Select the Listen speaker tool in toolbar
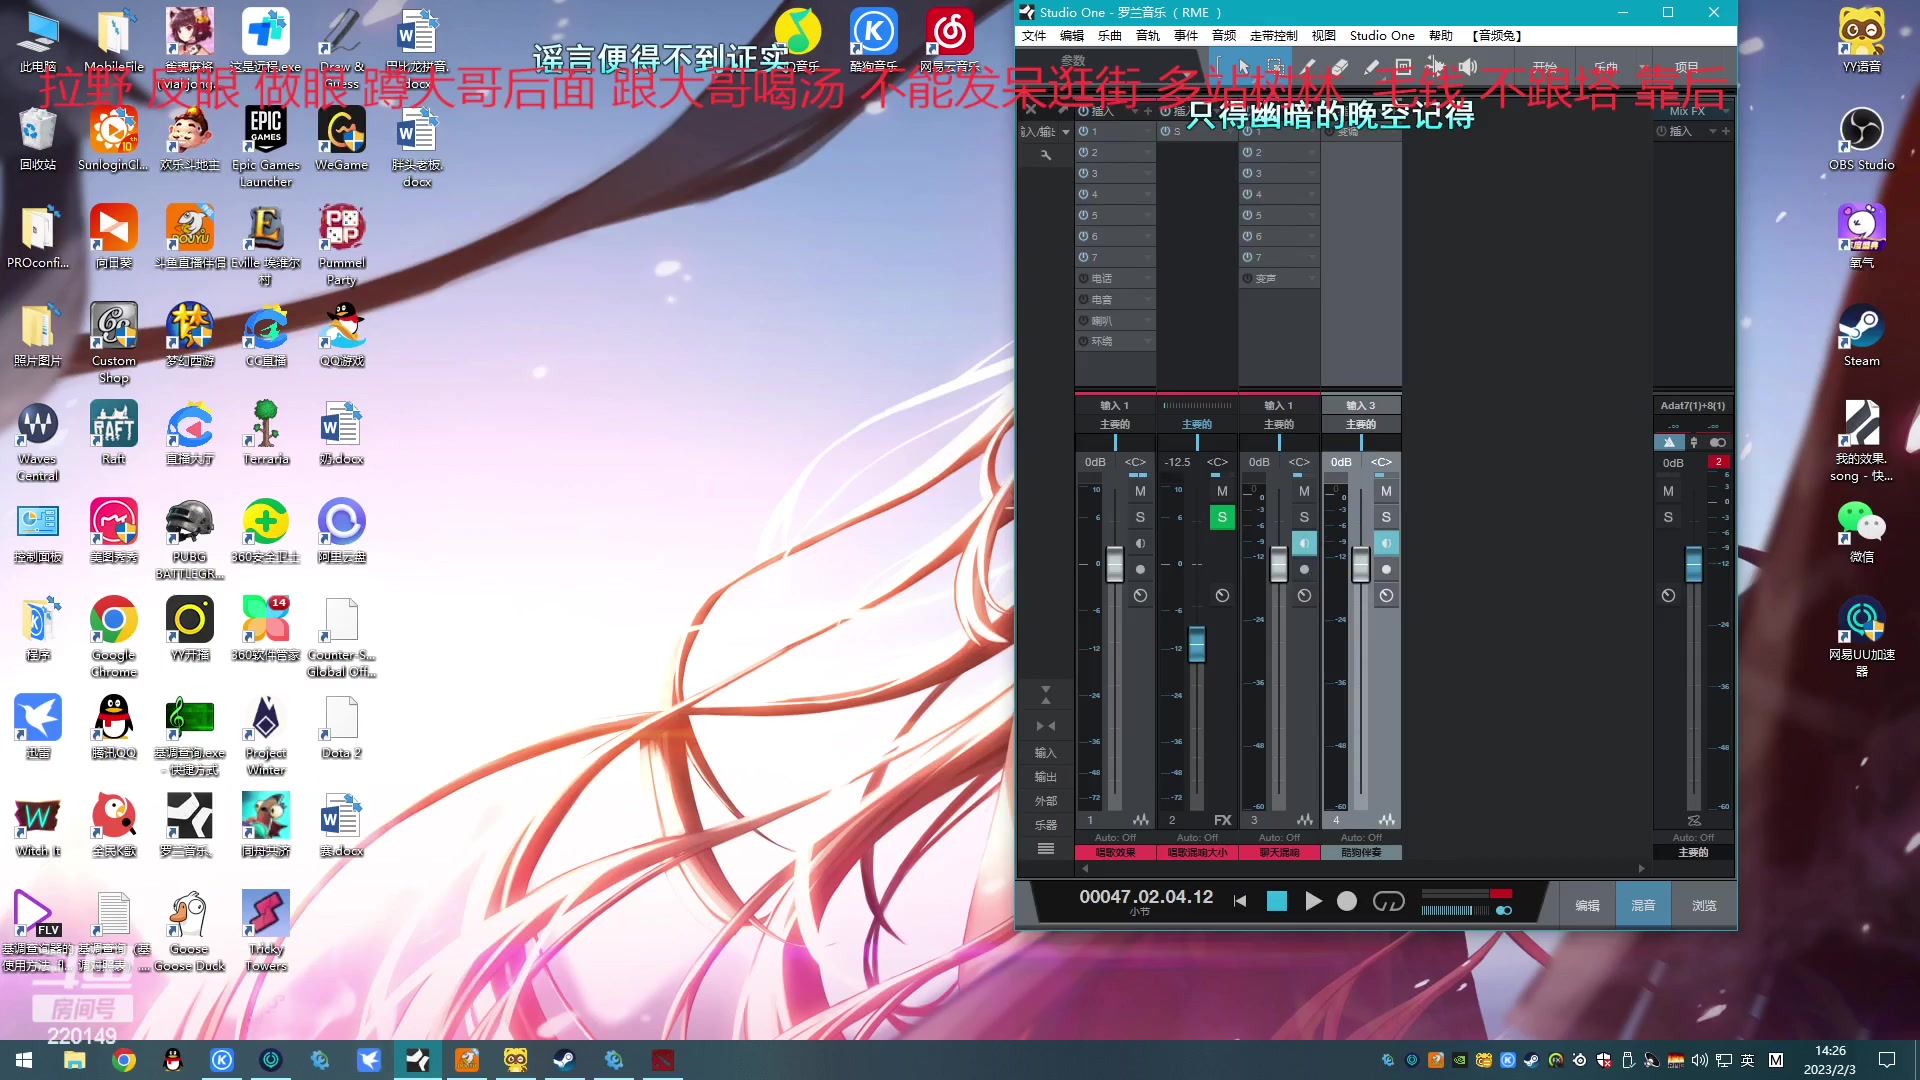Image resolution: width=1920 pixels, height=1080 pixels. point(1467,67)
